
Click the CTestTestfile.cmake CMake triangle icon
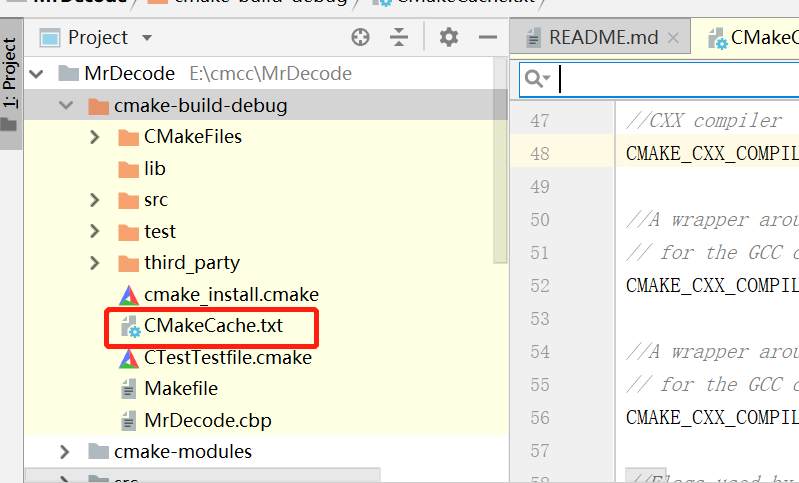click(x=128, y=358)
